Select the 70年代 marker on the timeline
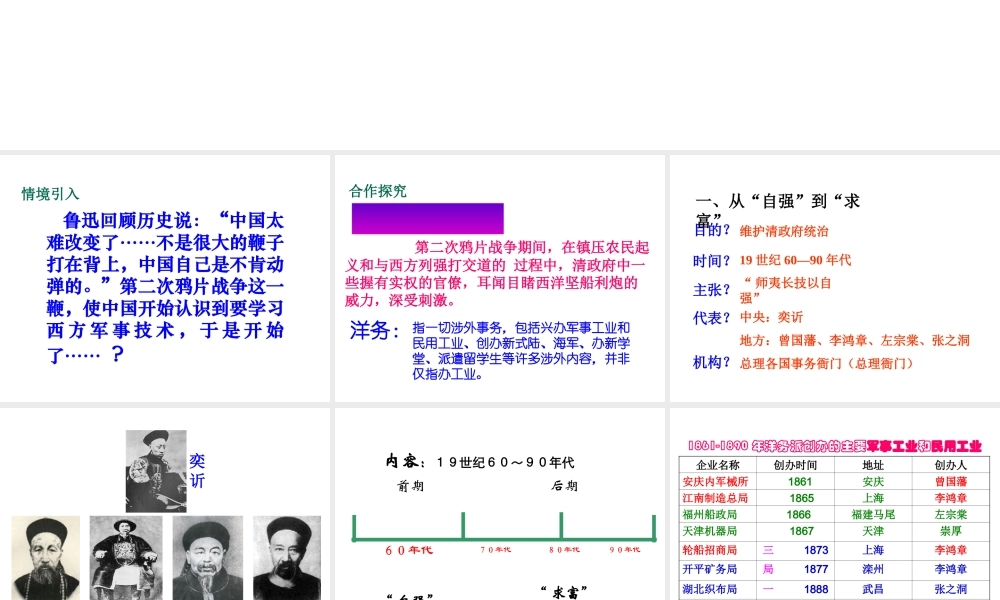The width and height of the screenshot is (1000, 600). click(495, 549)
